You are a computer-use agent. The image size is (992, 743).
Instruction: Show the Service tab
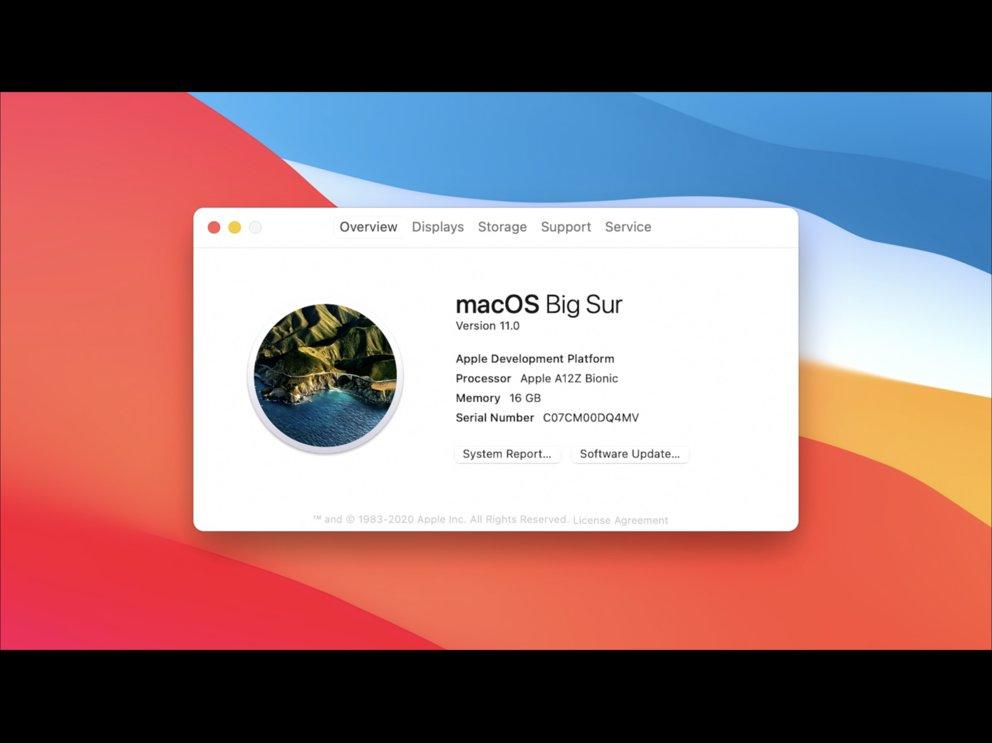tap(628, 227)
